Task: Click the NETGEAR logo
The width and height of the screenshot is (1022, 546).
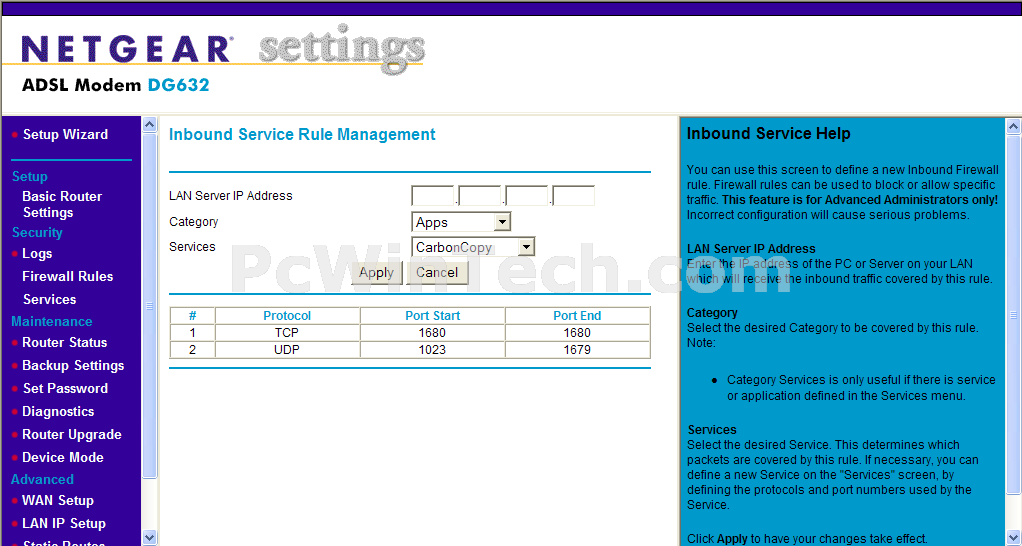Action: point(126,50)
